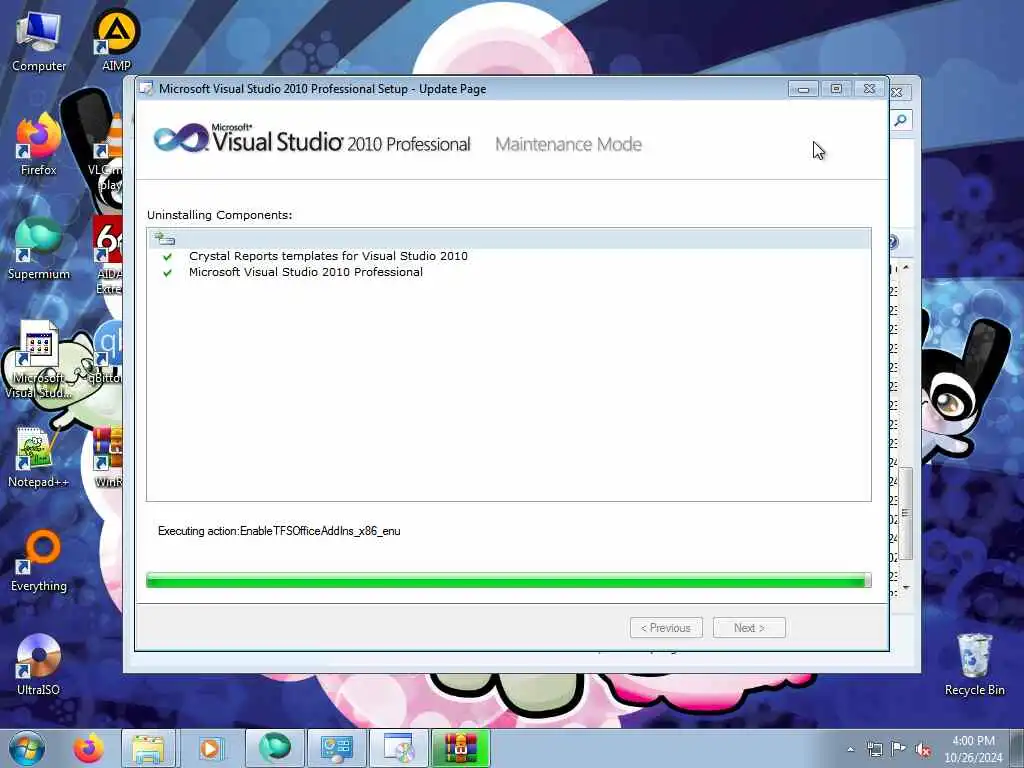Click the search icon in background window
The height and width of the screenshot is (768, 1024).
pos(901,120)
